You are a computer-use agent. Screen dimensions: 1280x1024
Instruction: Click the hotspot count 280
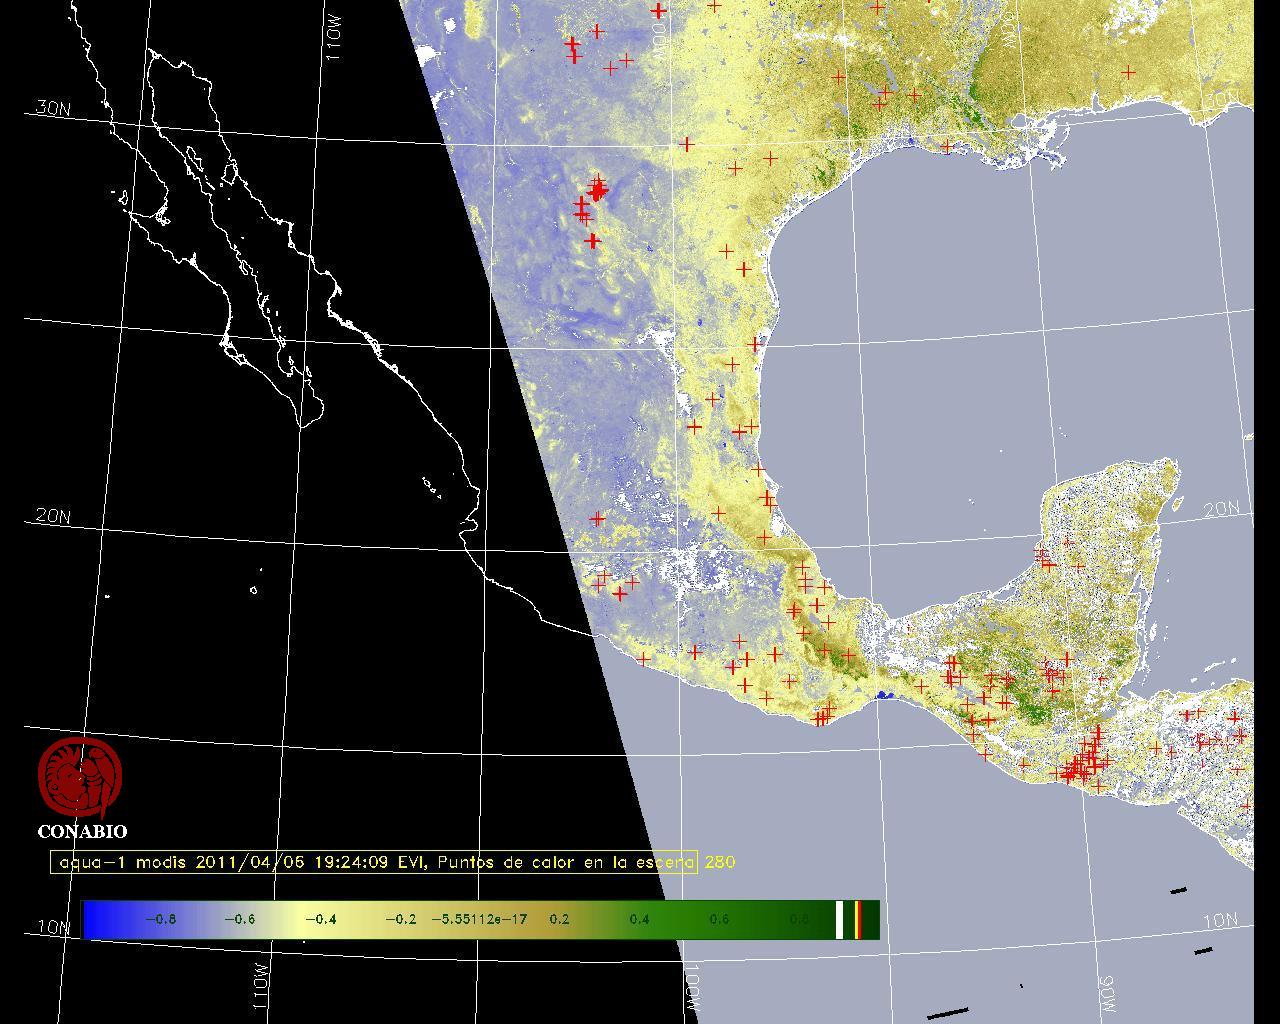[x=720, y=862]
